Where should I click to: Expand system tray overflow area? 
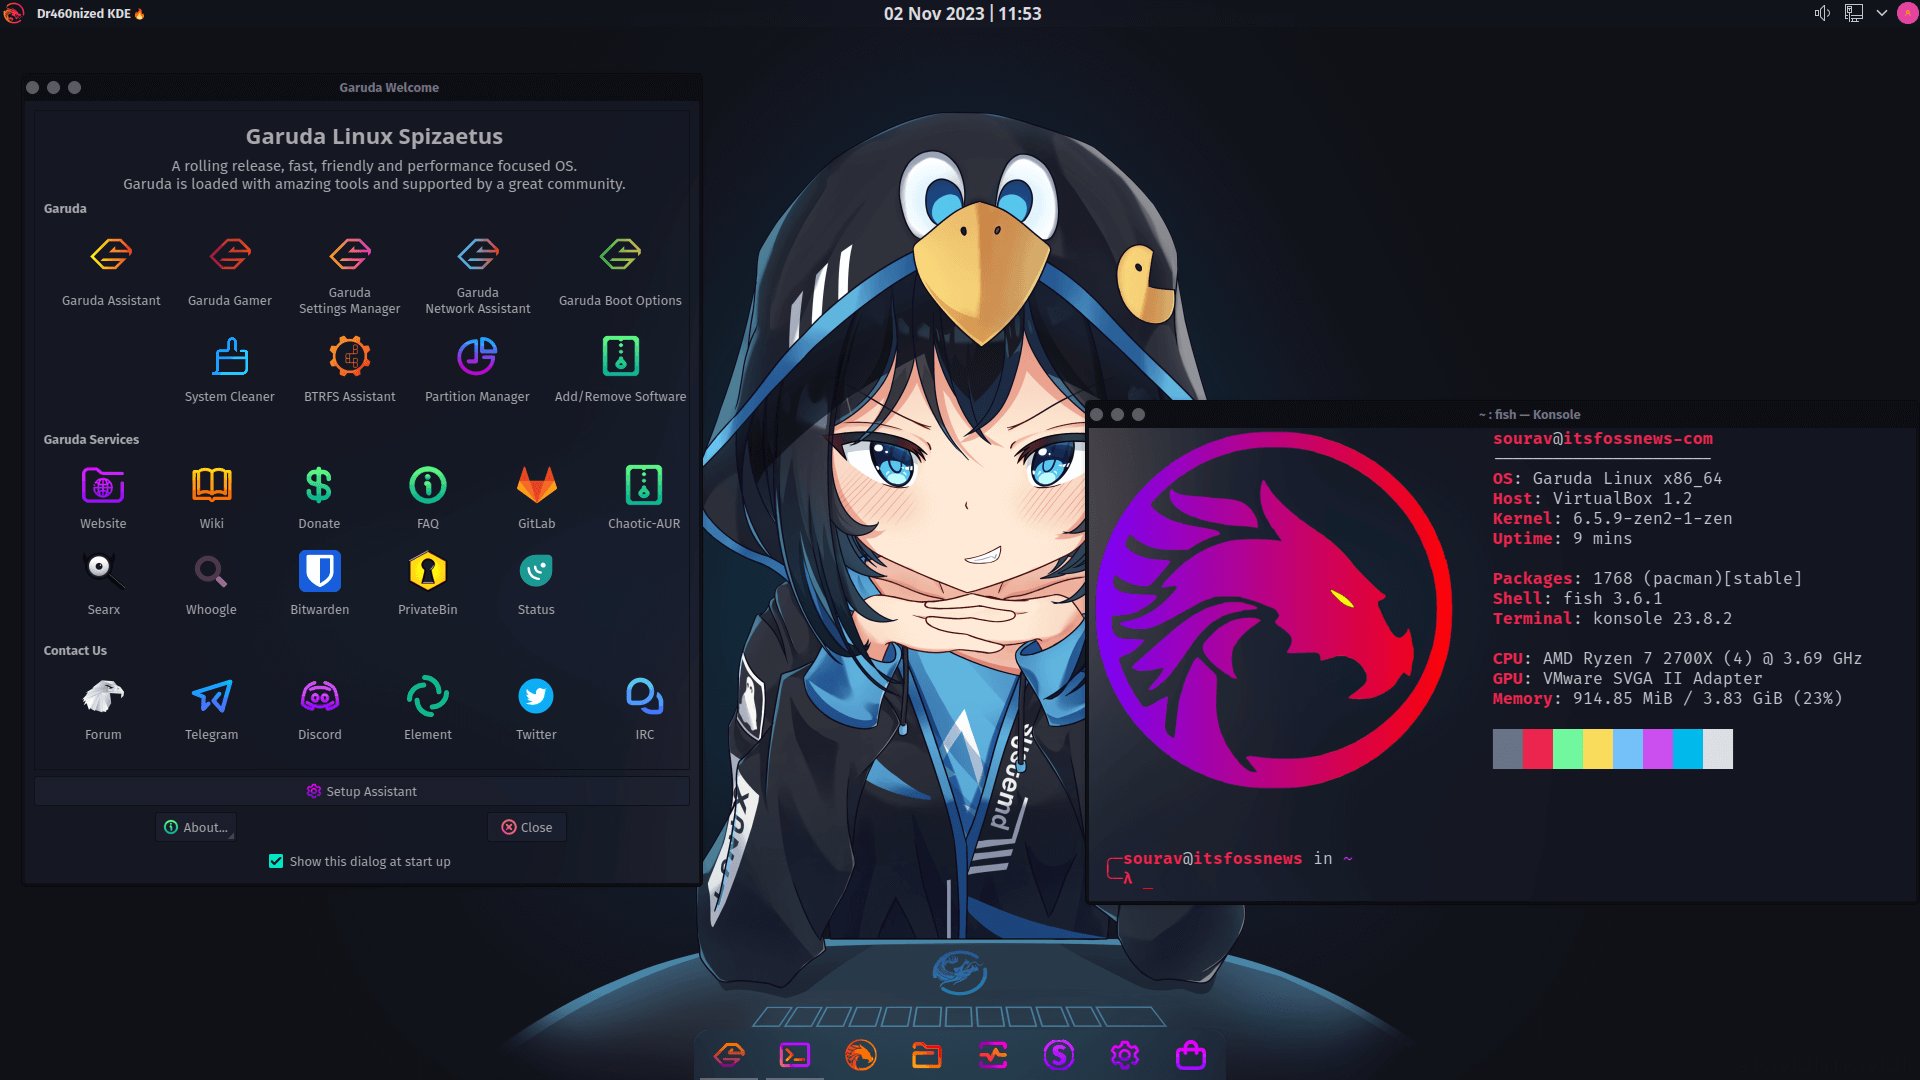point(1882,13)
